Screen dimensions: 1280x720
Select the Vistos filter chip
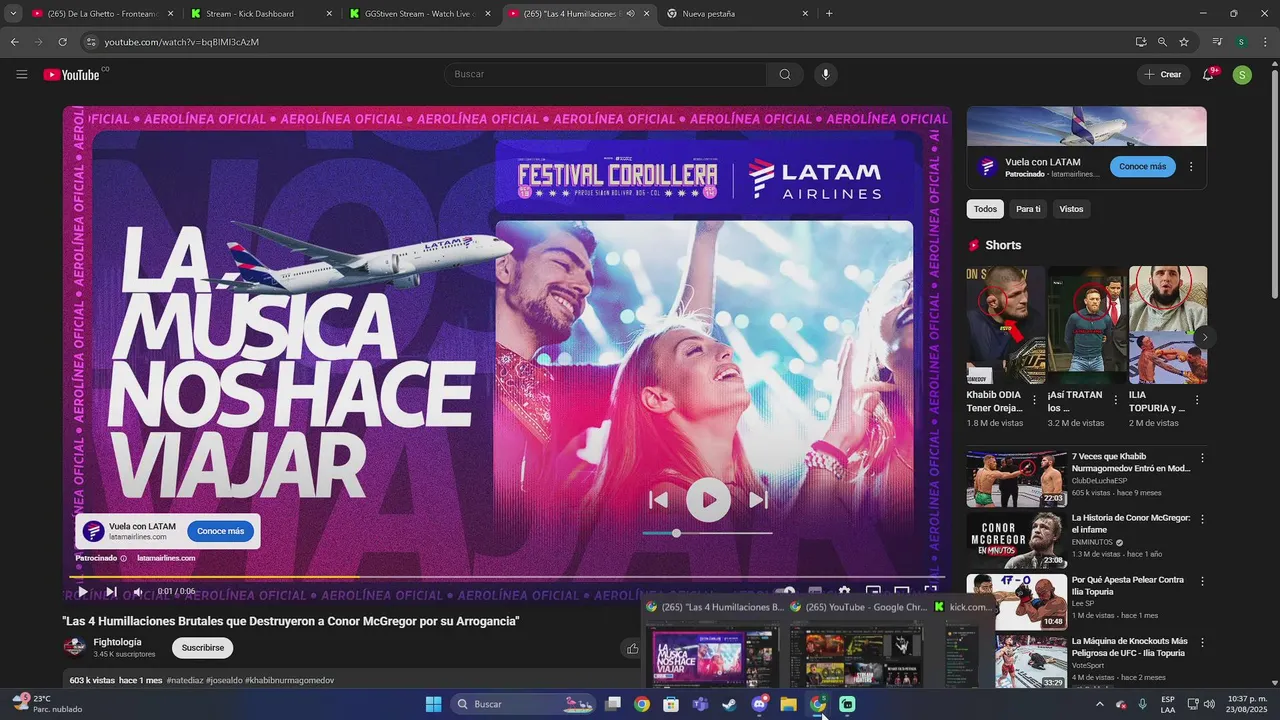[1071, 209]
